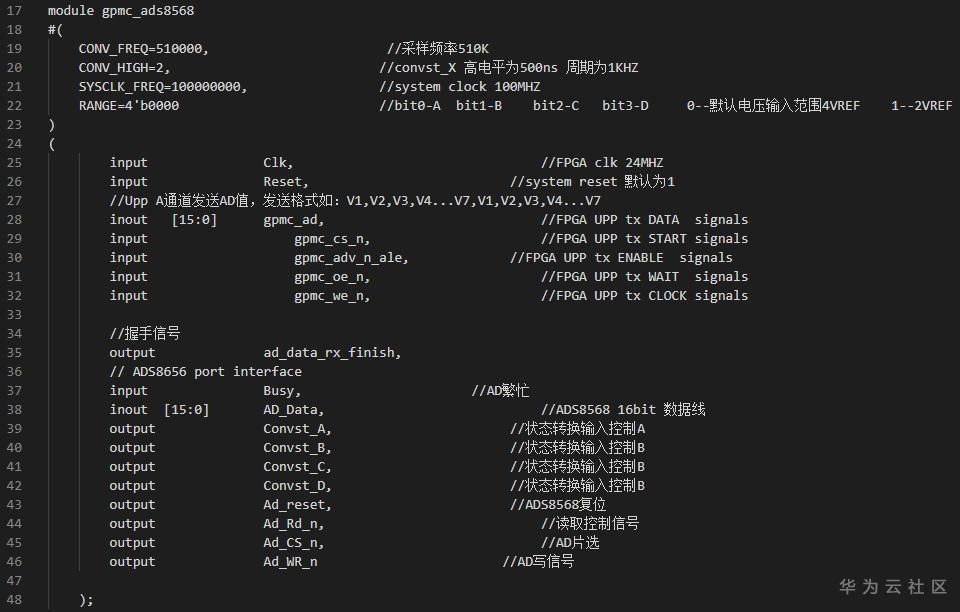
Task: Click the Reset input port name
Action: point(286,182)
